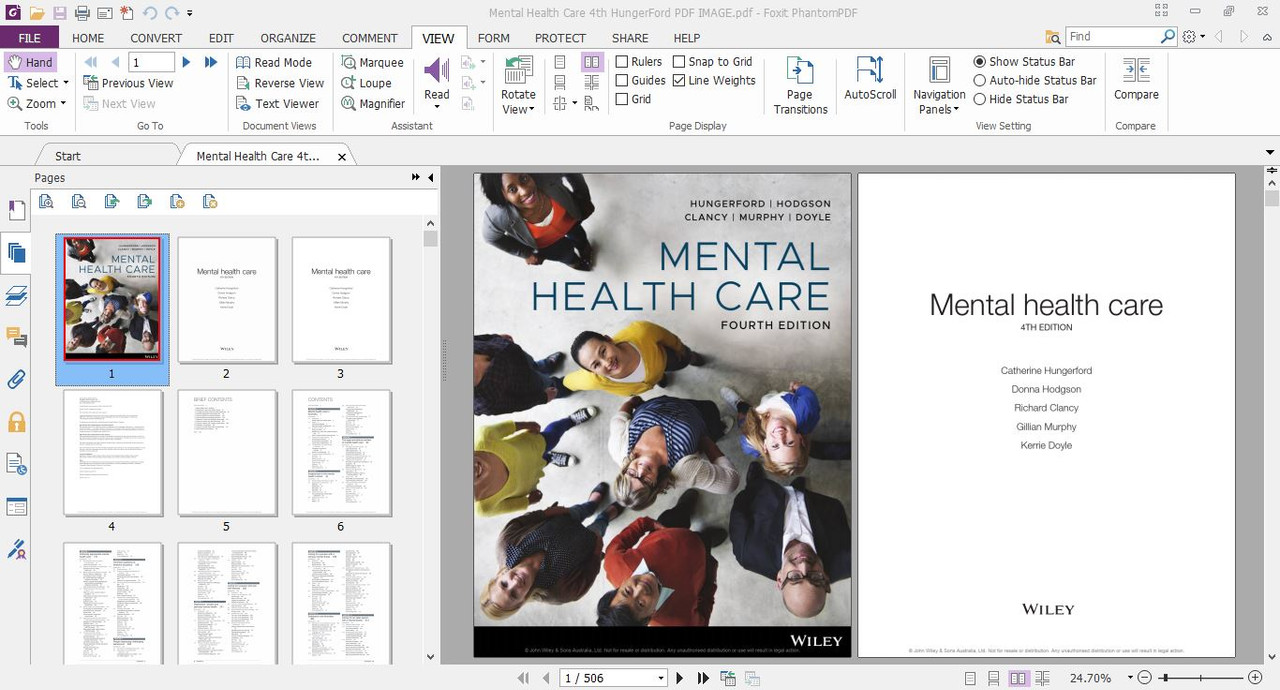Click the ribbon page number field
Image resolution: width=1280 pixels, height=690 pixels.
[151, 62]
